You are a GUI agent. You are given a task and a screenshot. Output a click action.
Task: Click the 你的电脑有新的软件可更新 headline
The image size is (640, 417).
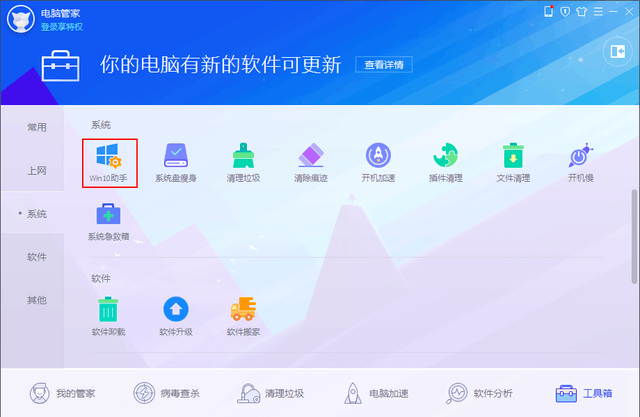tap(220, 64)
